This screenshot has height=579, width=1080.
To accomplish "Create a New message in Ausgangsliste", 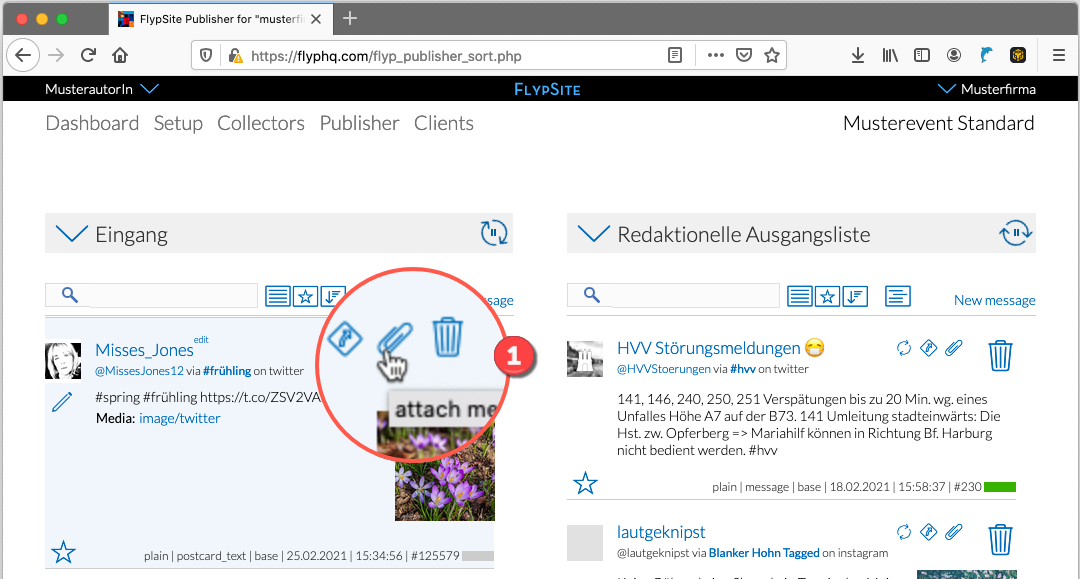I will click(995, 300).
